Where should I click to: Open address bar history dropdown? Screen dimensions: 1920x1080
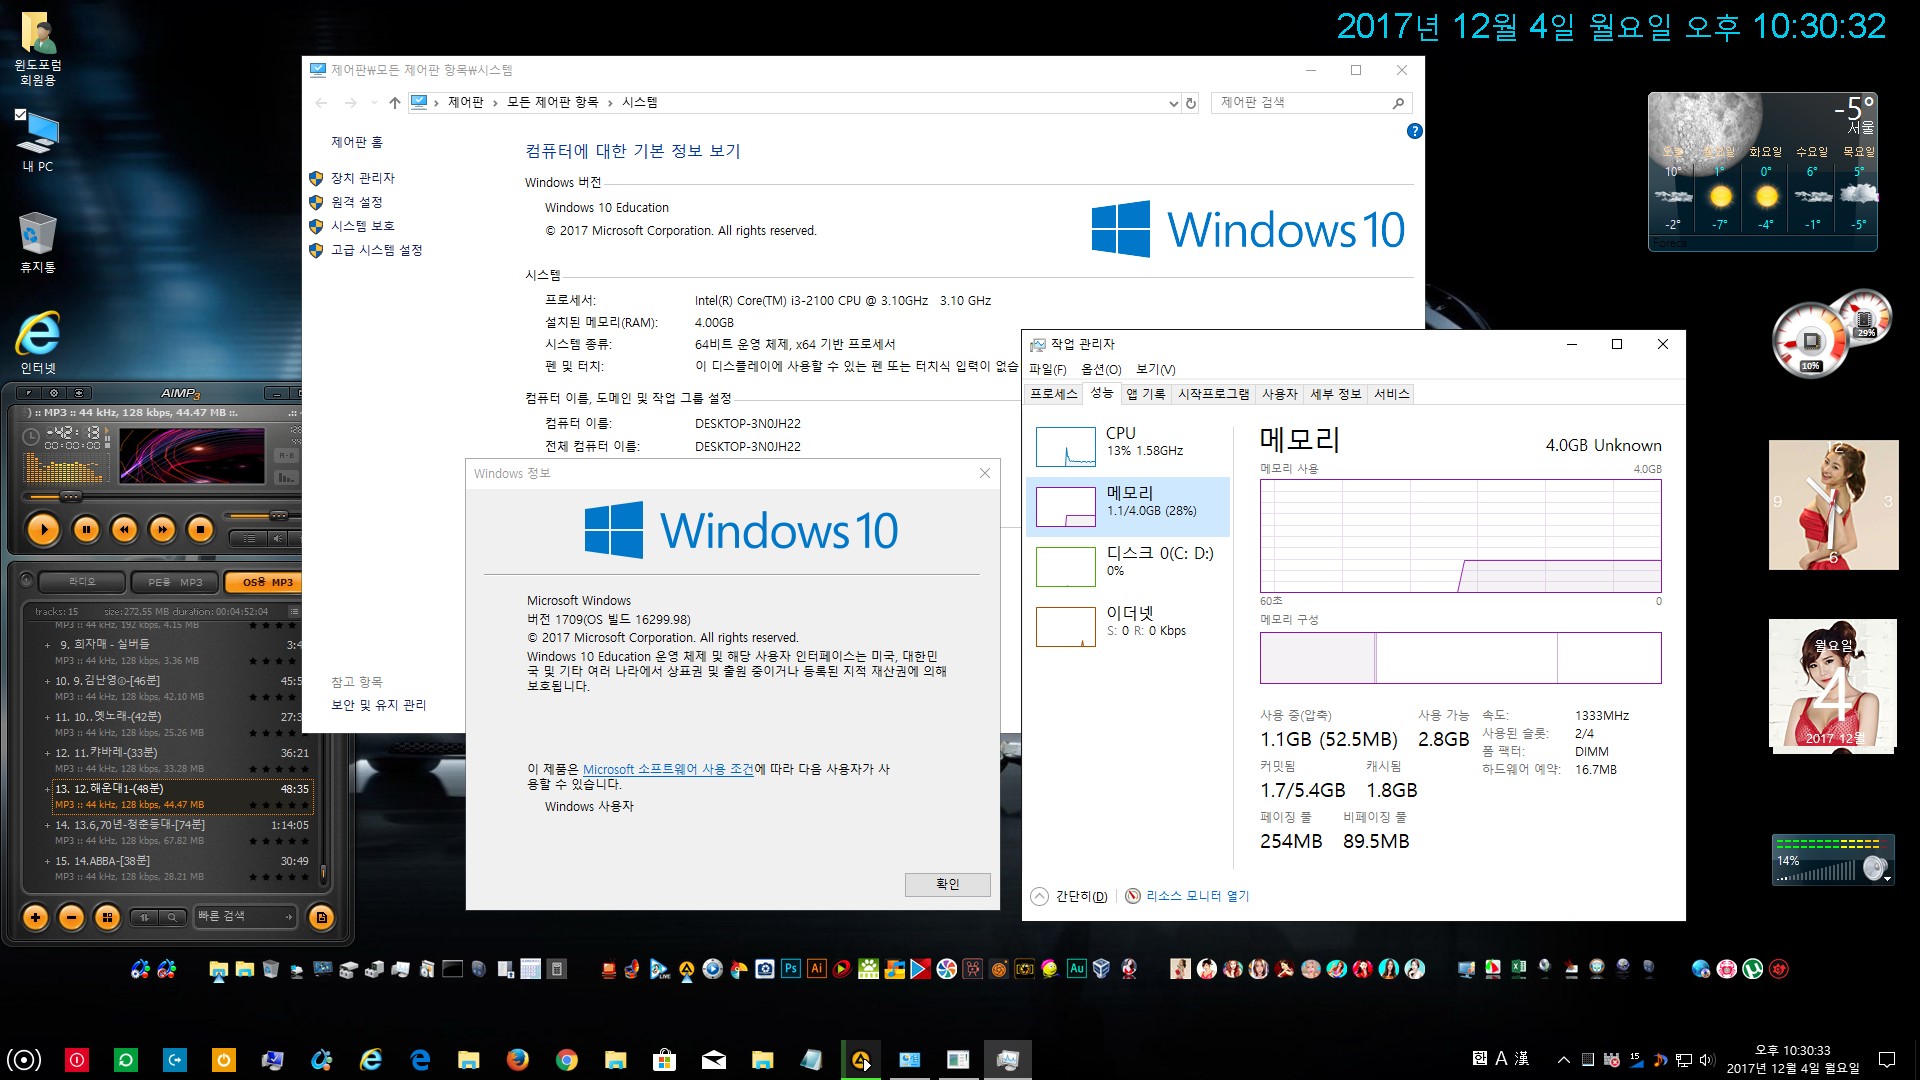tap(1173, 103)
